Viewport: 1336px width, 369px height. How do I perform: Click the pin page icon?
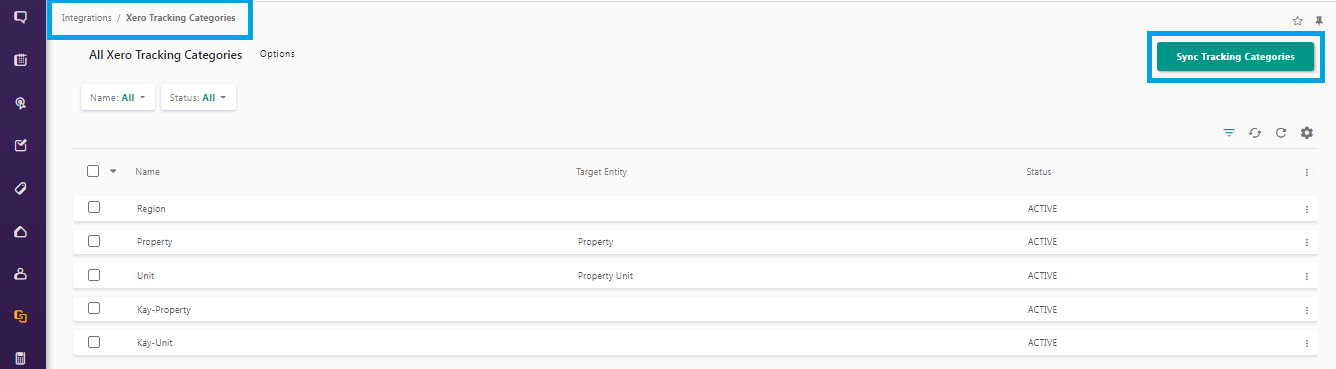[x=1318, y=20]
